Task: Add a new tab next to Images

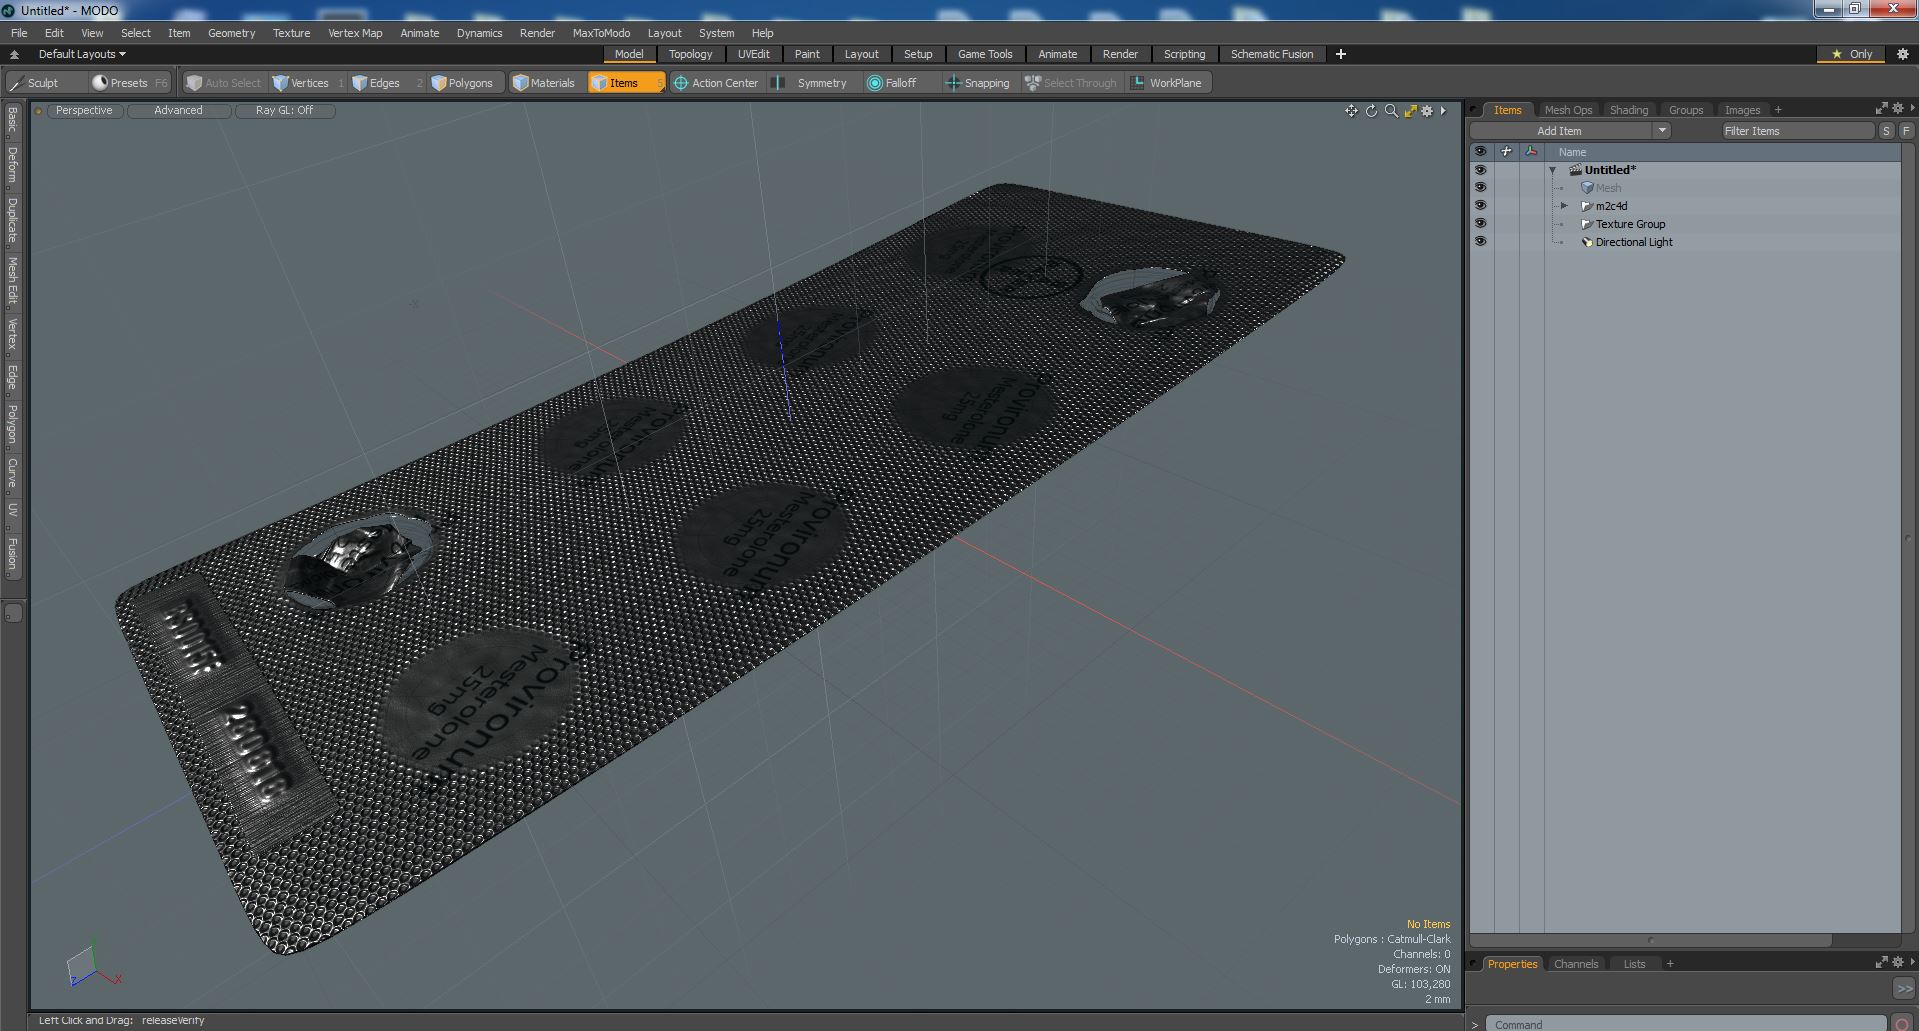Action: click(x=1778, y=110)
